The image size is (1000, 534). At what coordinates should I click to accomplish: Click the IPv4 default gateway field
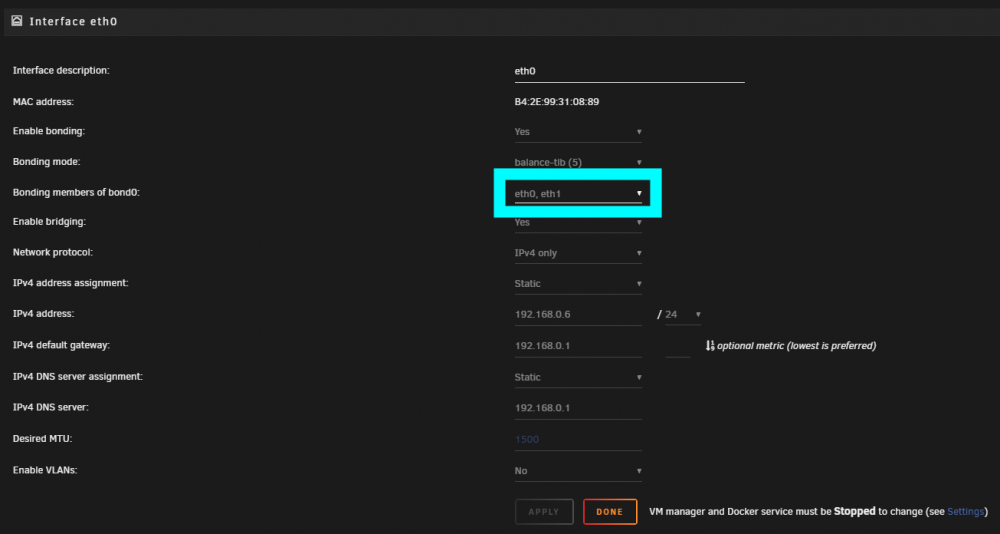578,346
